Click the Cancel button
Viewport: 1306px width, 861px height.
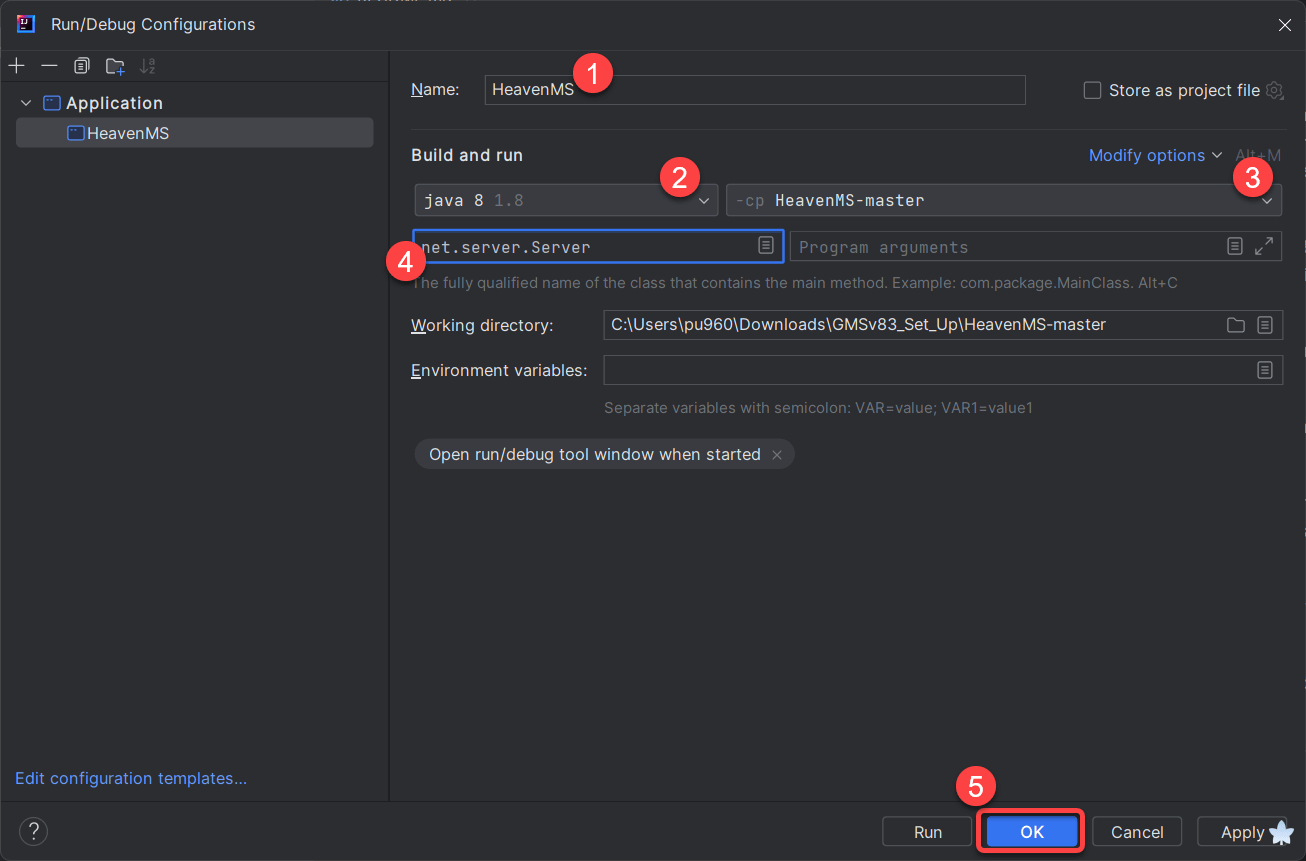point(1137,832)
